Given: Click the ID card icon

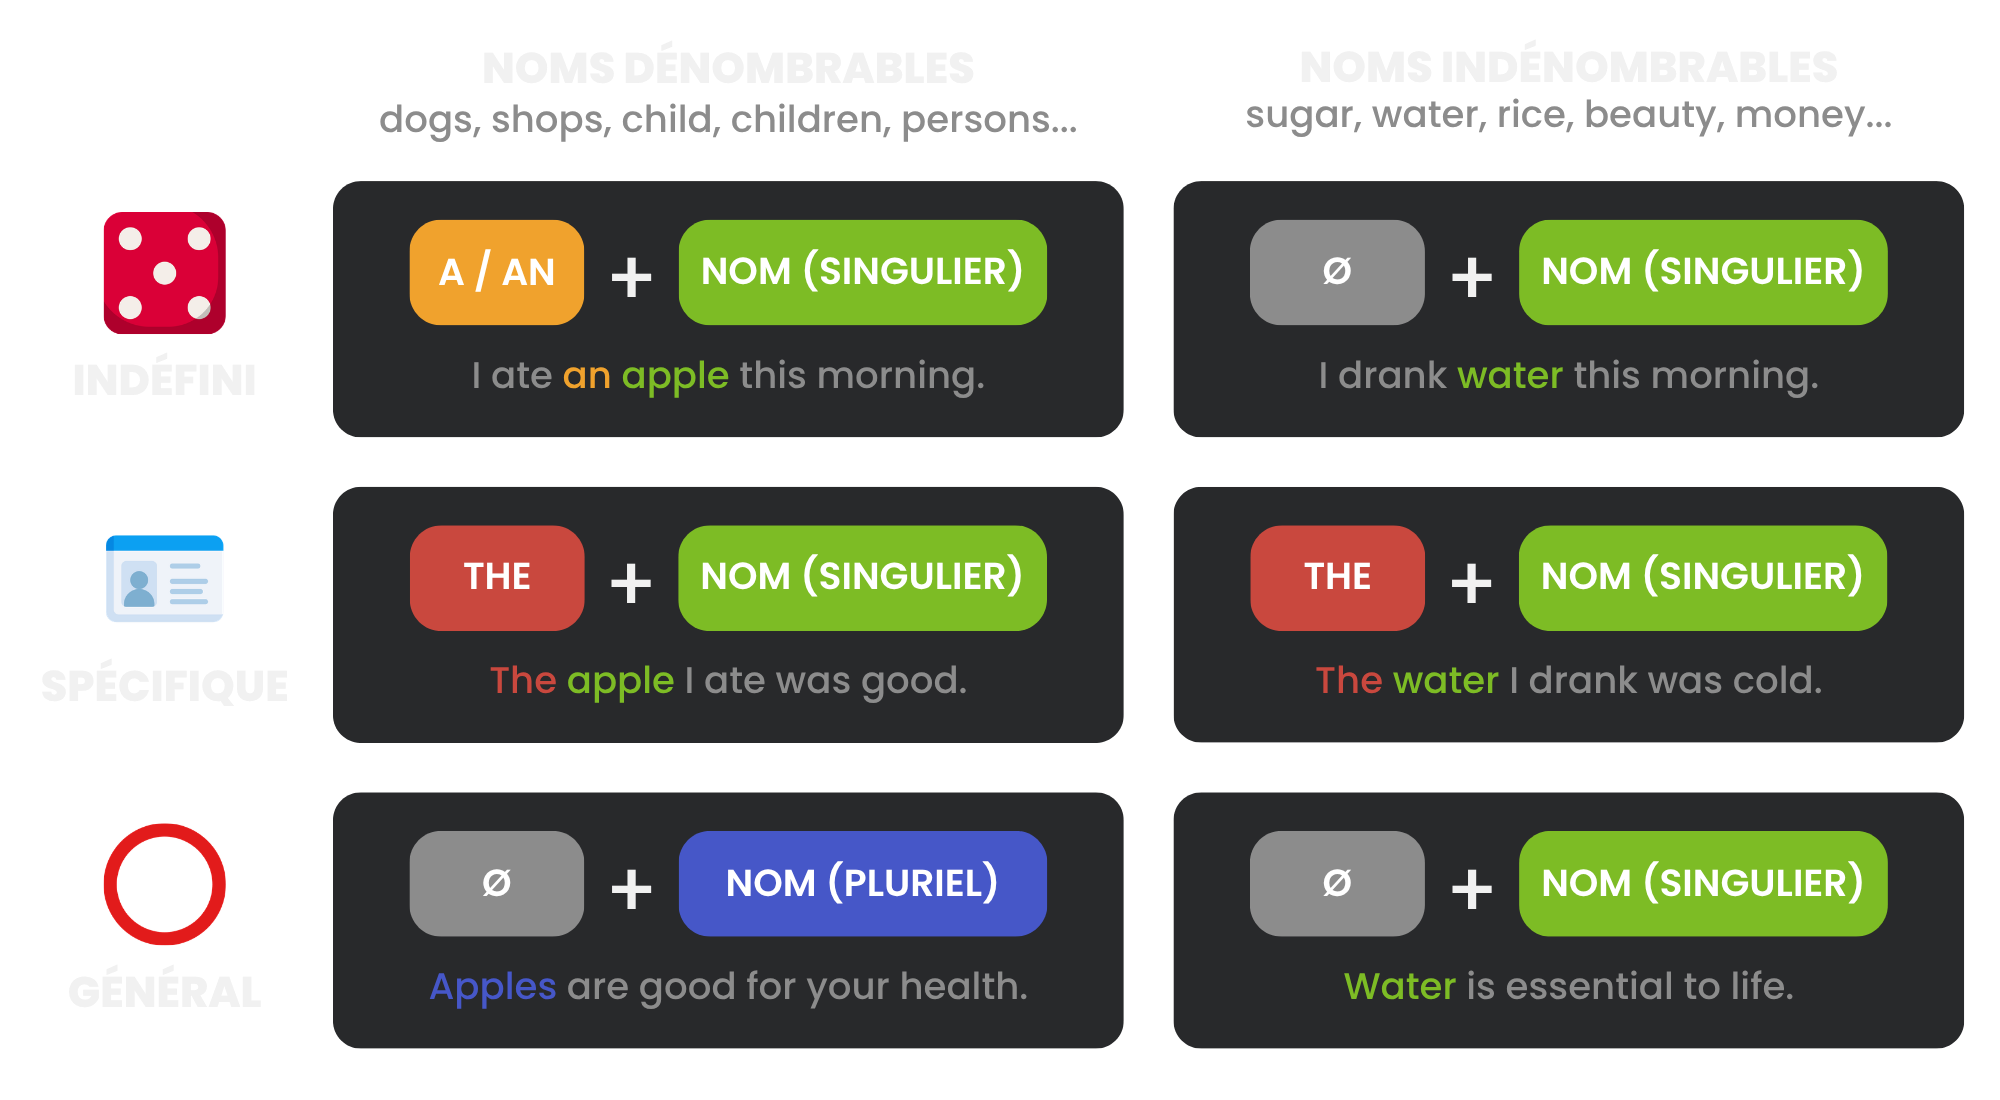Looking at the screenshot, I should pyautogui.click(x=165, y=578).
